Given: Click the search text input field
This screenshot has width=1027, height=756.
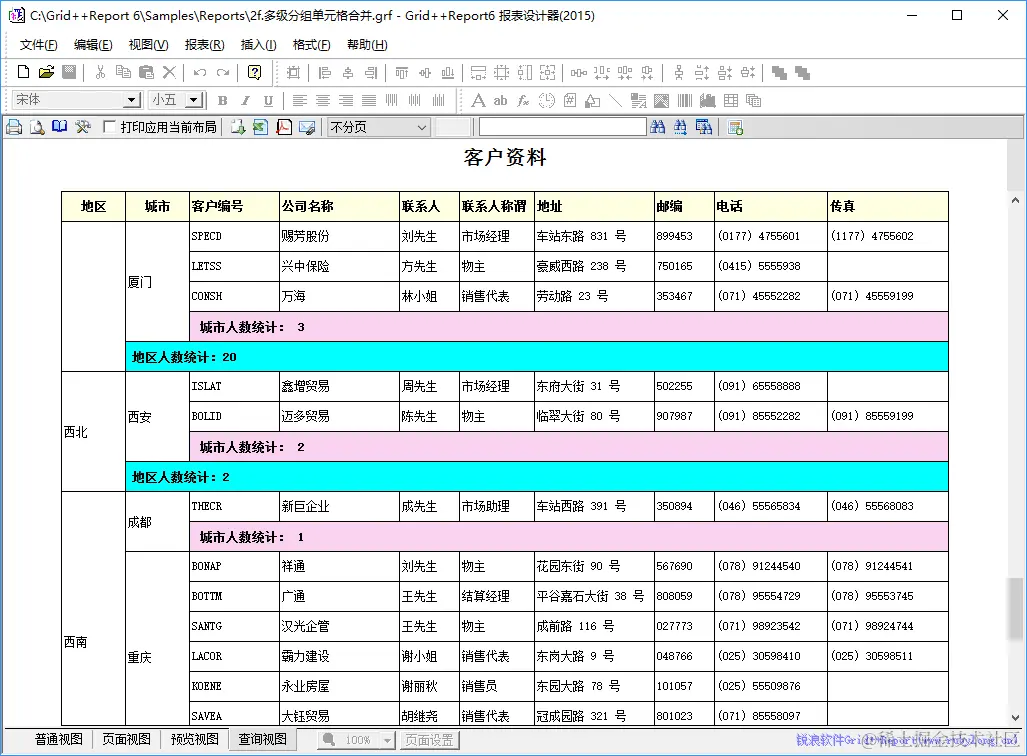Looking at the screenshot, I should [562, 127].
